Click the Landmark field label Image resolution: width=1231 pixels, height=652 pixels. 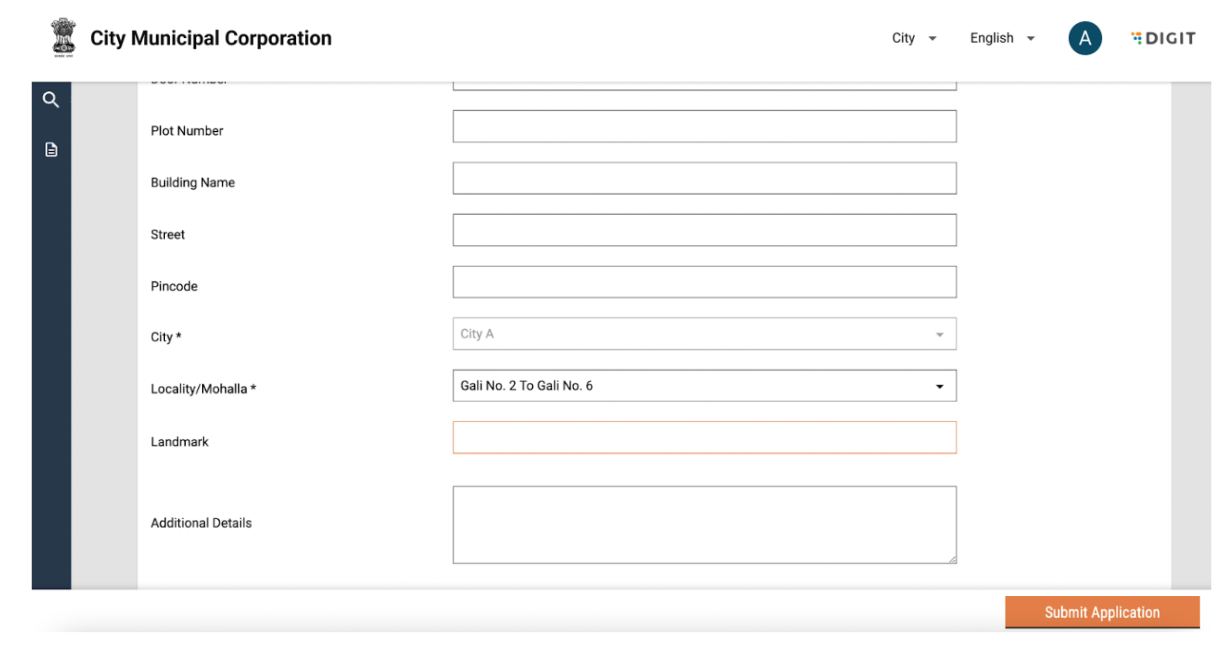tap(180, 442)
